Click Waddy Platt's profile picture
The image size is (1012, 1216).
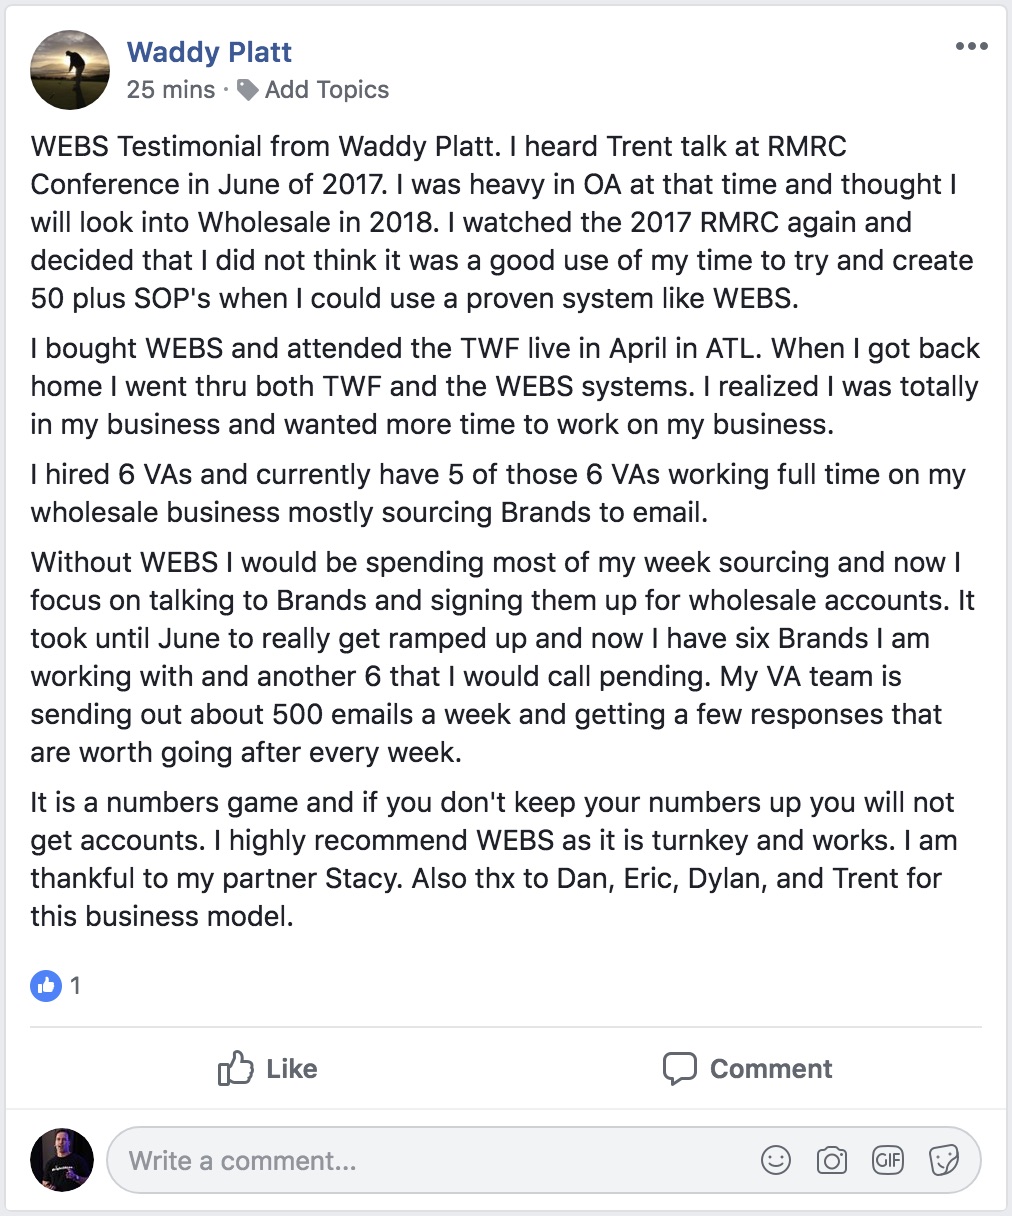click(70, 70)
